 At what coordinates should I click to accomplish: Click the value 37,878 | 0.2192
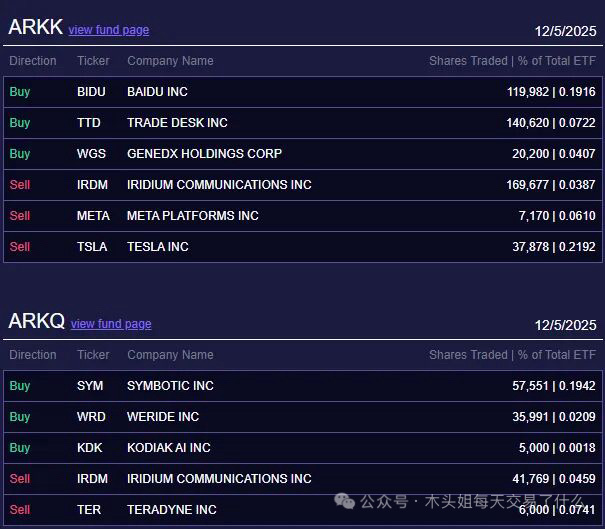tap(554, 247)
